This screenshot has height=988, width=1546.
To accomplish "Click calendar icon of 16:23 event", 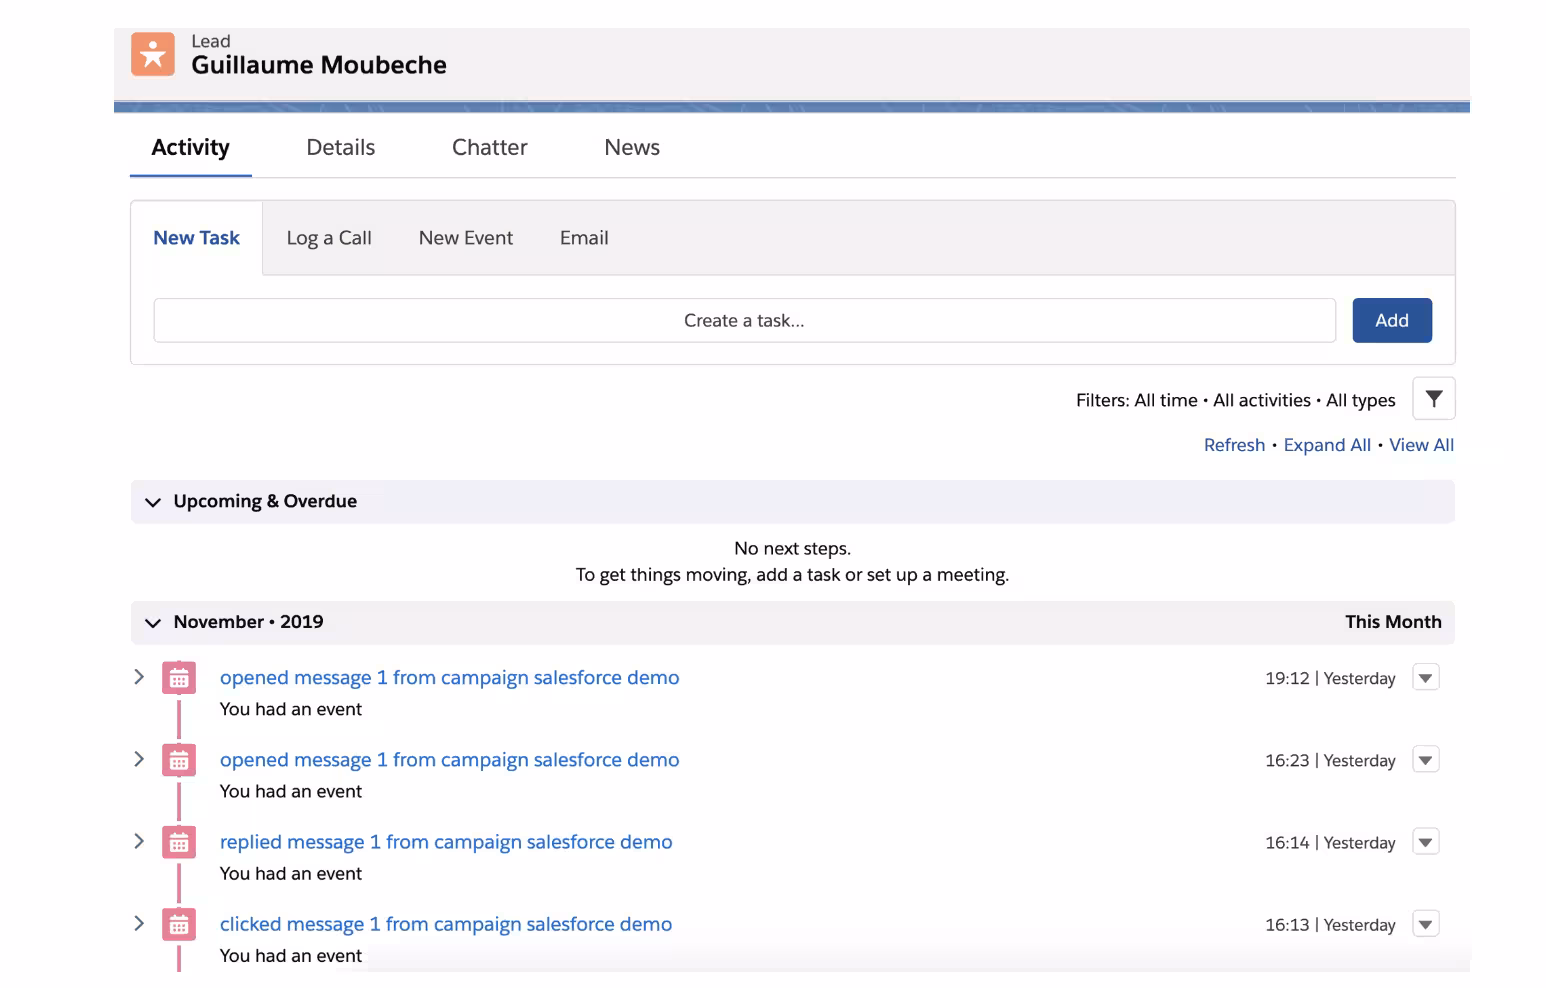I will (x=179, y=761).
